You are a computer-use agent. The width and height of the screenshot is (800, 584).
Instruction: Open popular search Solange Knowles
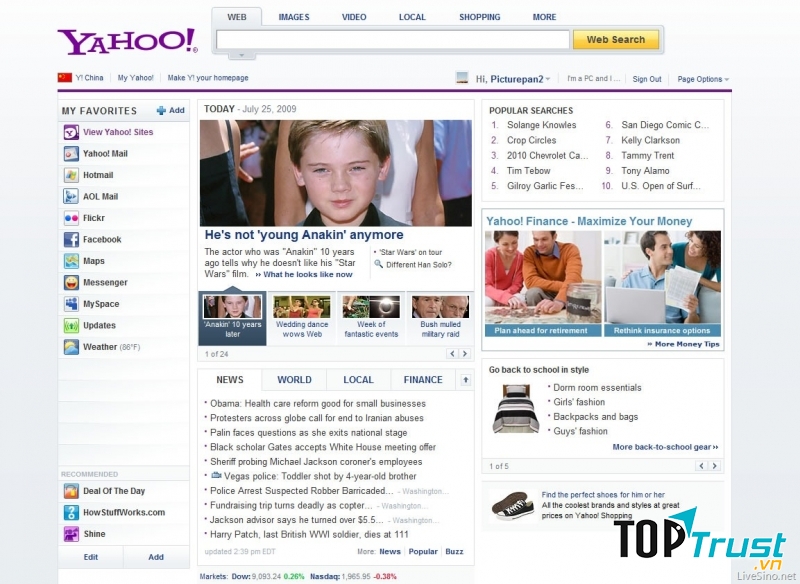[x=541, y=125]
